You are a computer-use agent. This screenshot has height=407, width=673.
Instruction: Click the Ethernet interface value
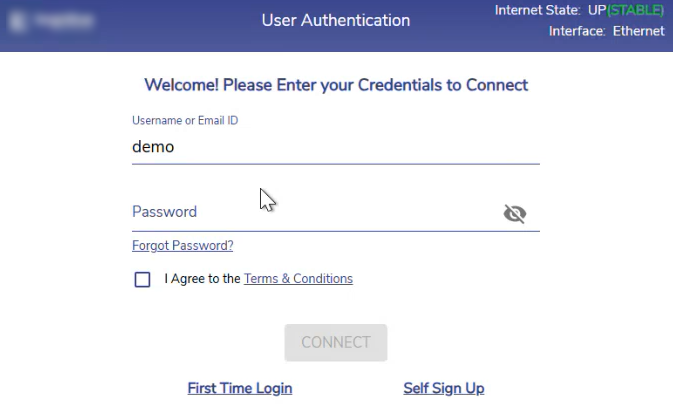pos(639,31)
